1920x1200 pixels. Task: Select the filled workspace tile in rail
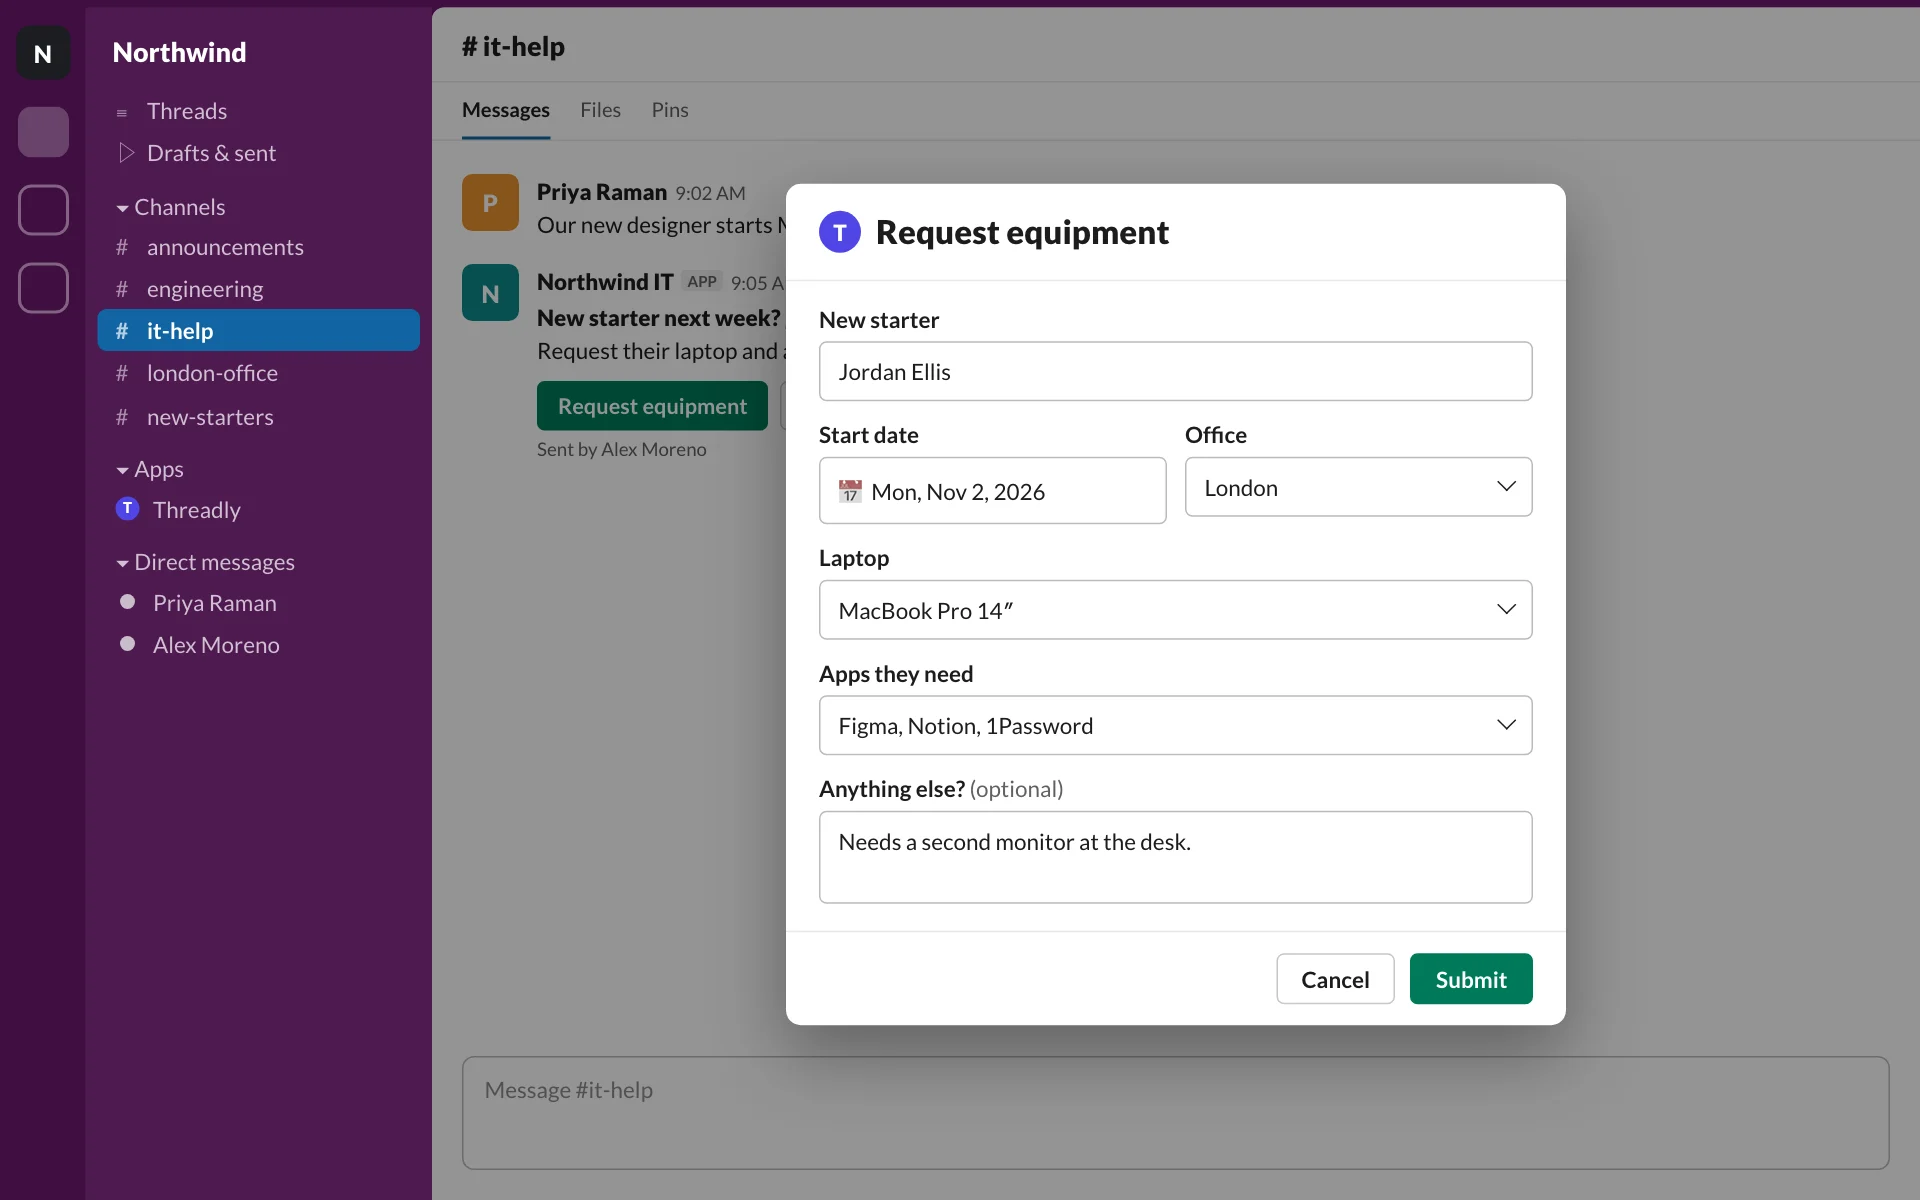(43, 132)
